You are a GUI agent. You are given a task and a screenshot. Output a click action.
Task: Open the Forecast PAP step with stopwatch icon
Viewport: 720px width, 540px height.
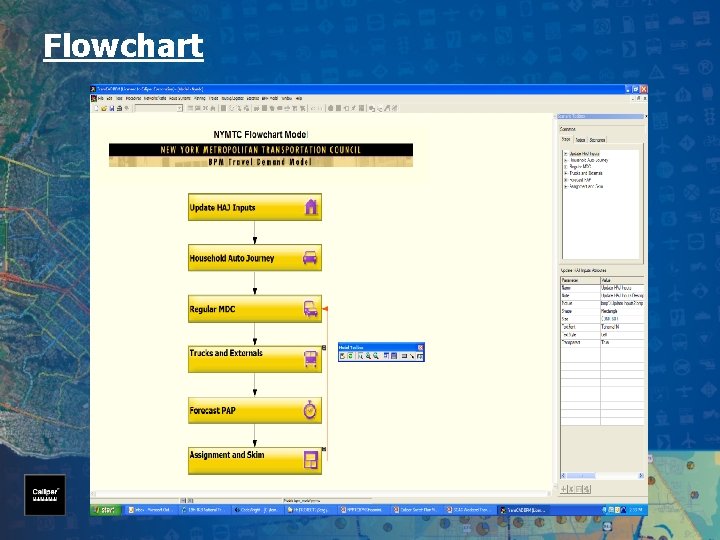click(x=255, y=410)
